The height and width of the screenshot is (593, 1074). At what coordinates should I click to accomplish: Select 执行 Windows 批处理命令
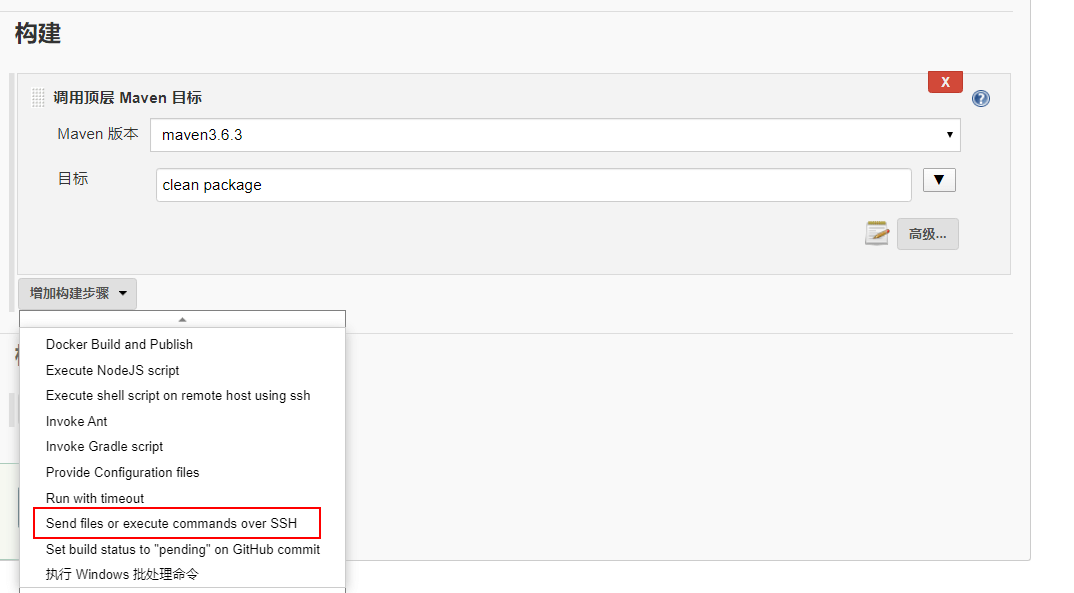(x=122, y=575)
